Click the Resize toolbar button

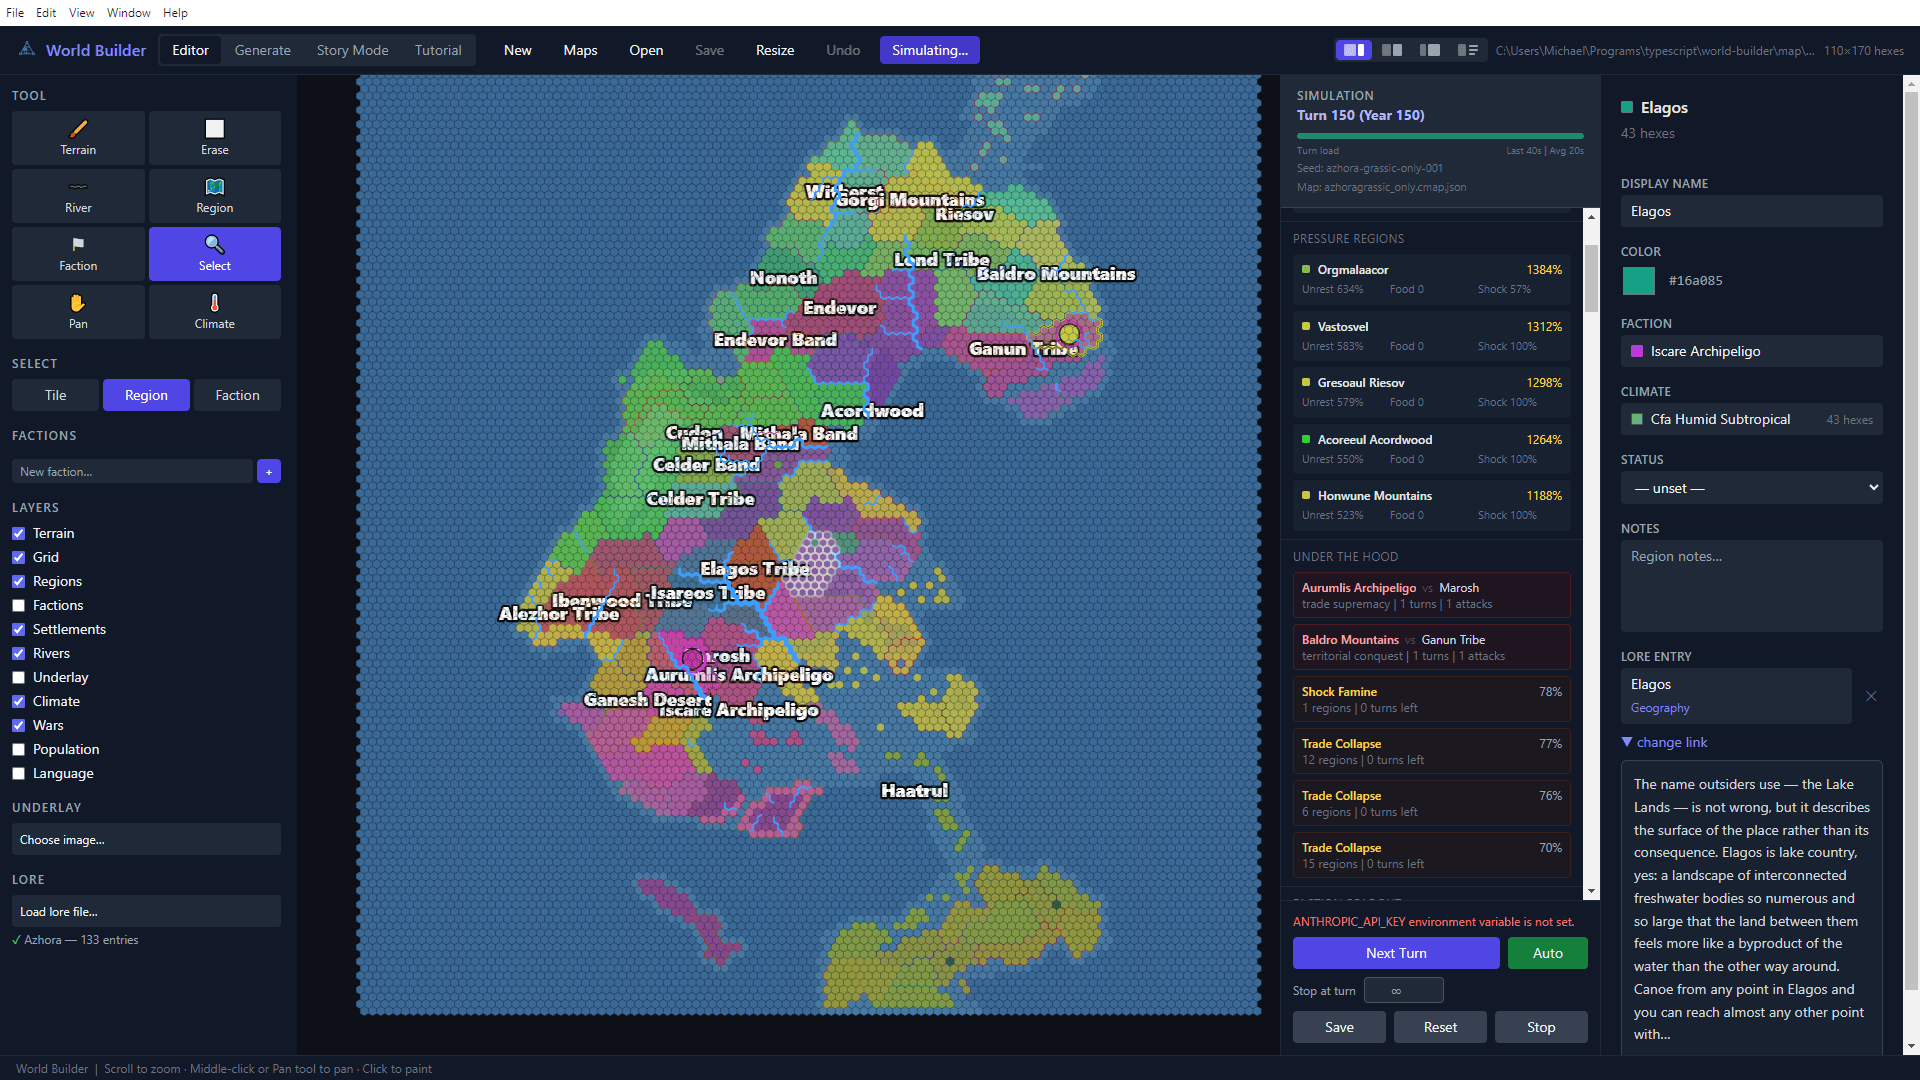click(x=775, y=50)
